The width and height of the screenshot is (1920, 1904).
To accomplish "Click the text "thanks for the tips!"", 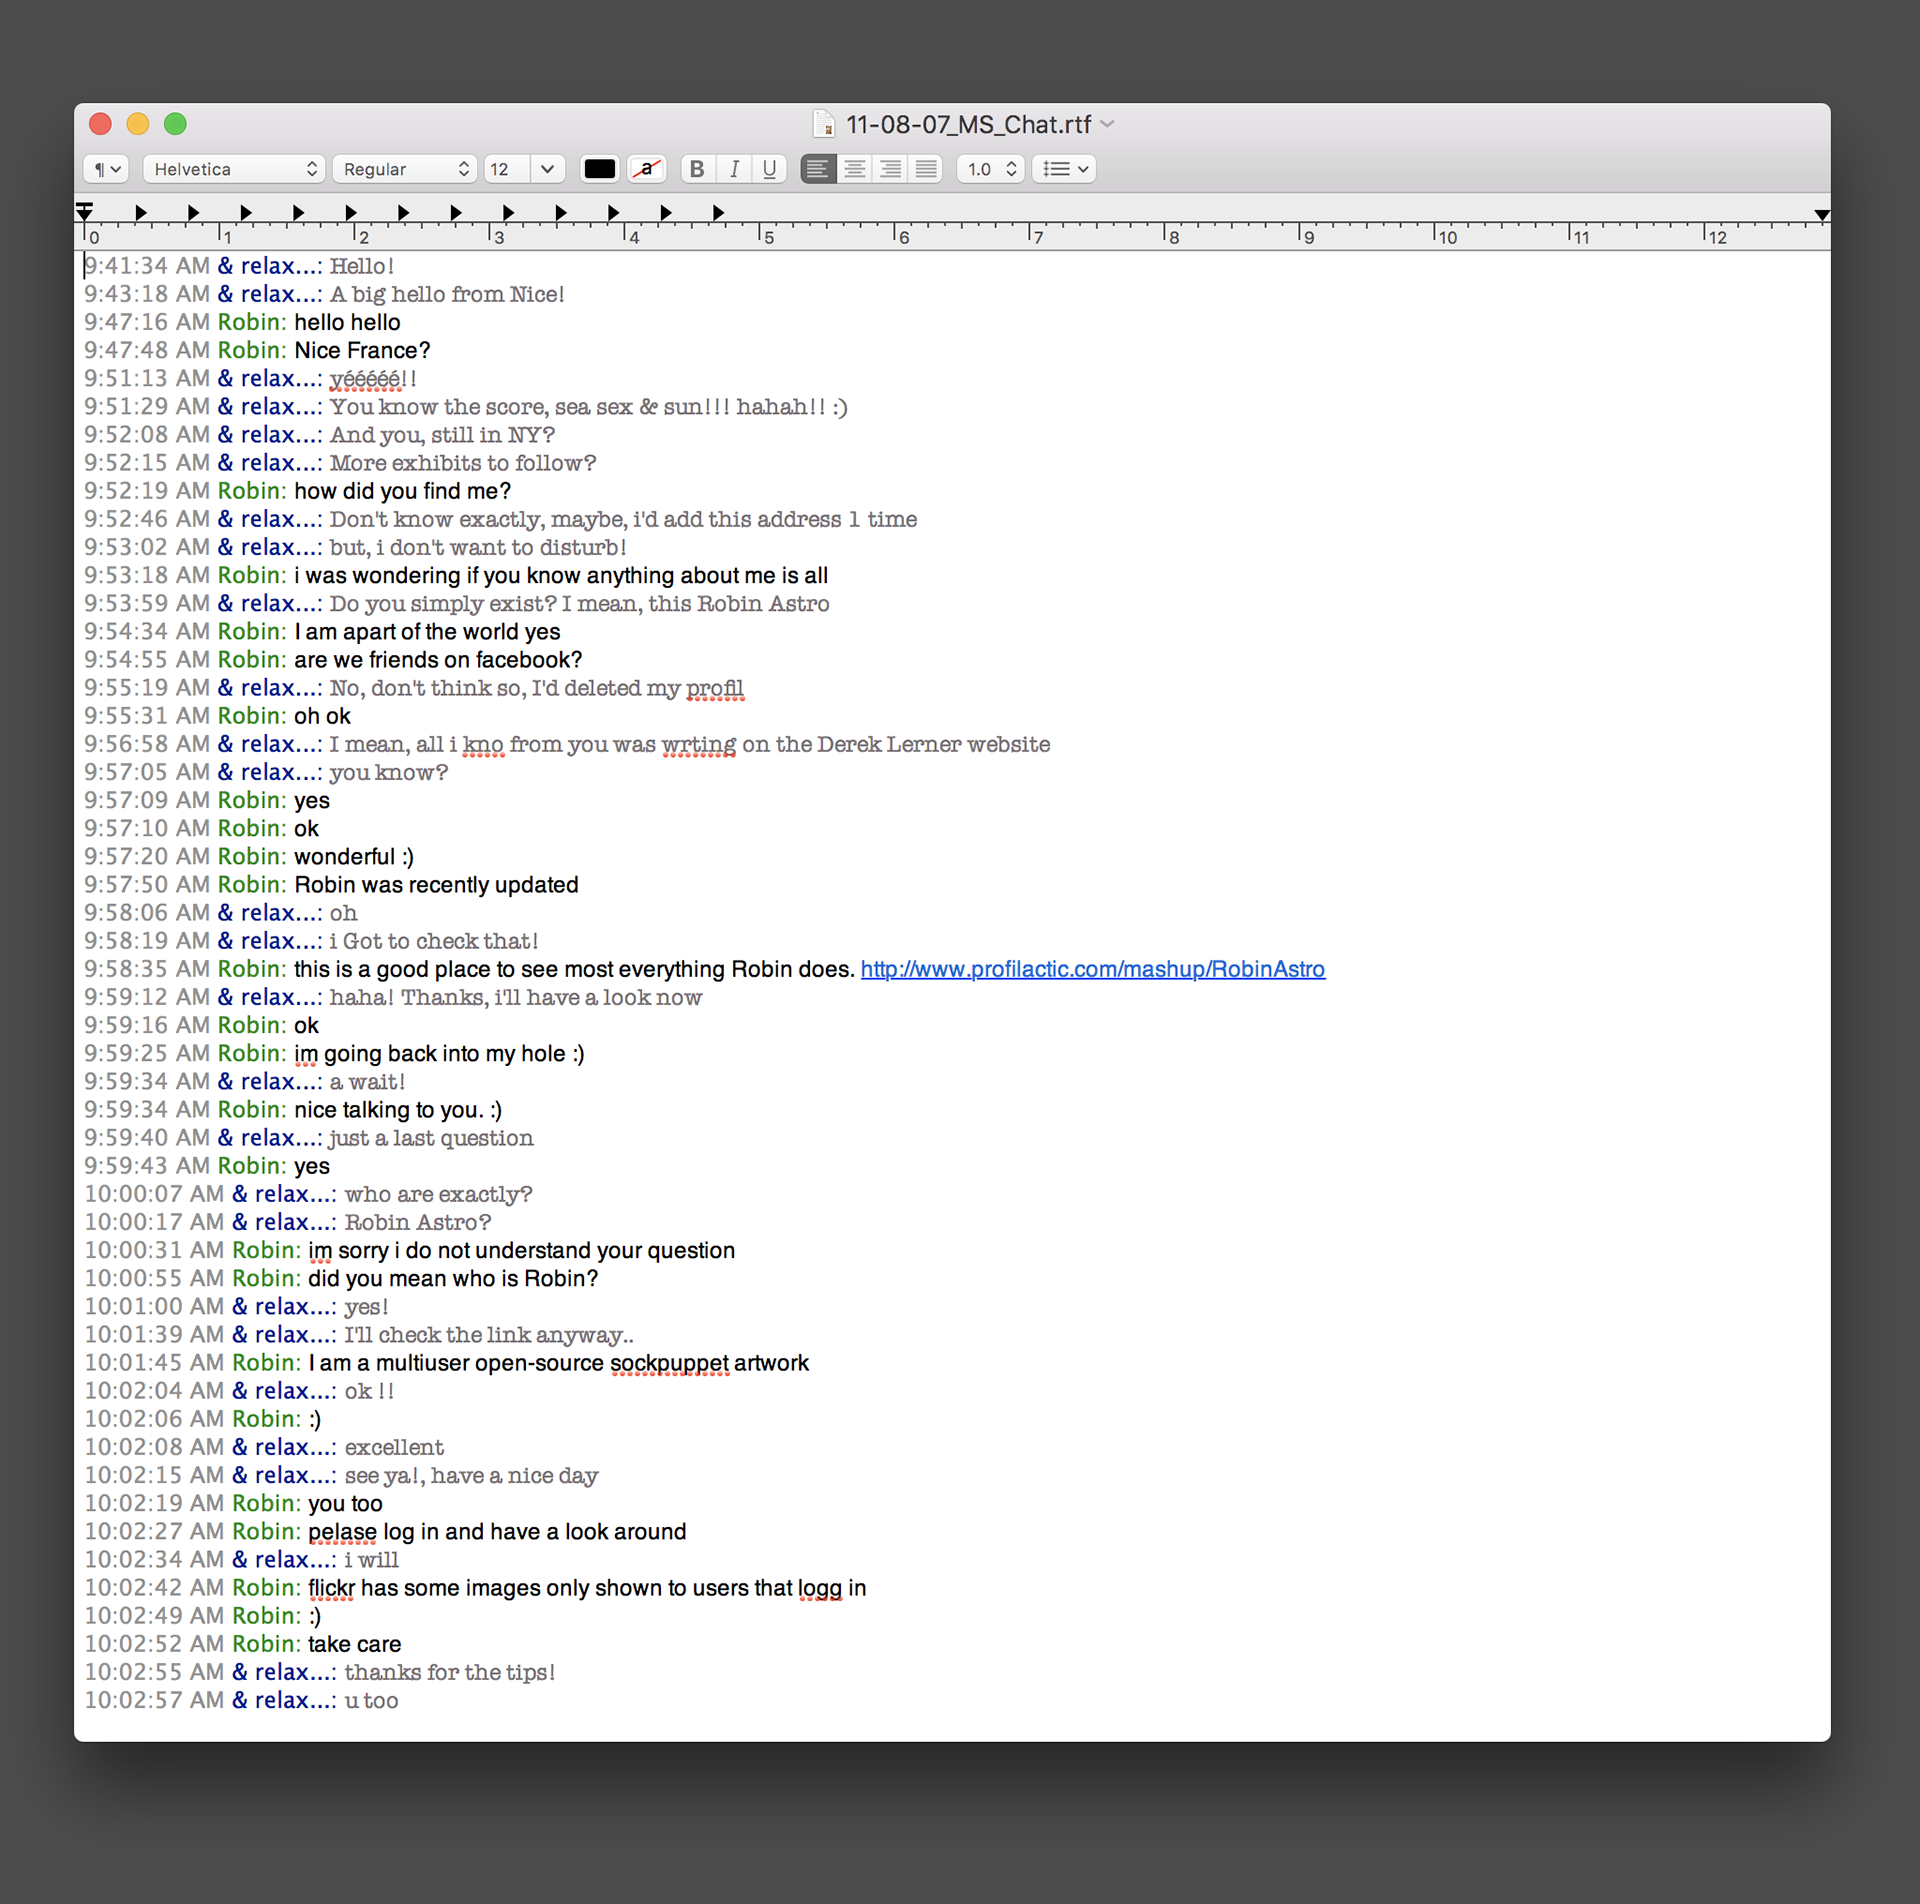I will [449, 1672].
